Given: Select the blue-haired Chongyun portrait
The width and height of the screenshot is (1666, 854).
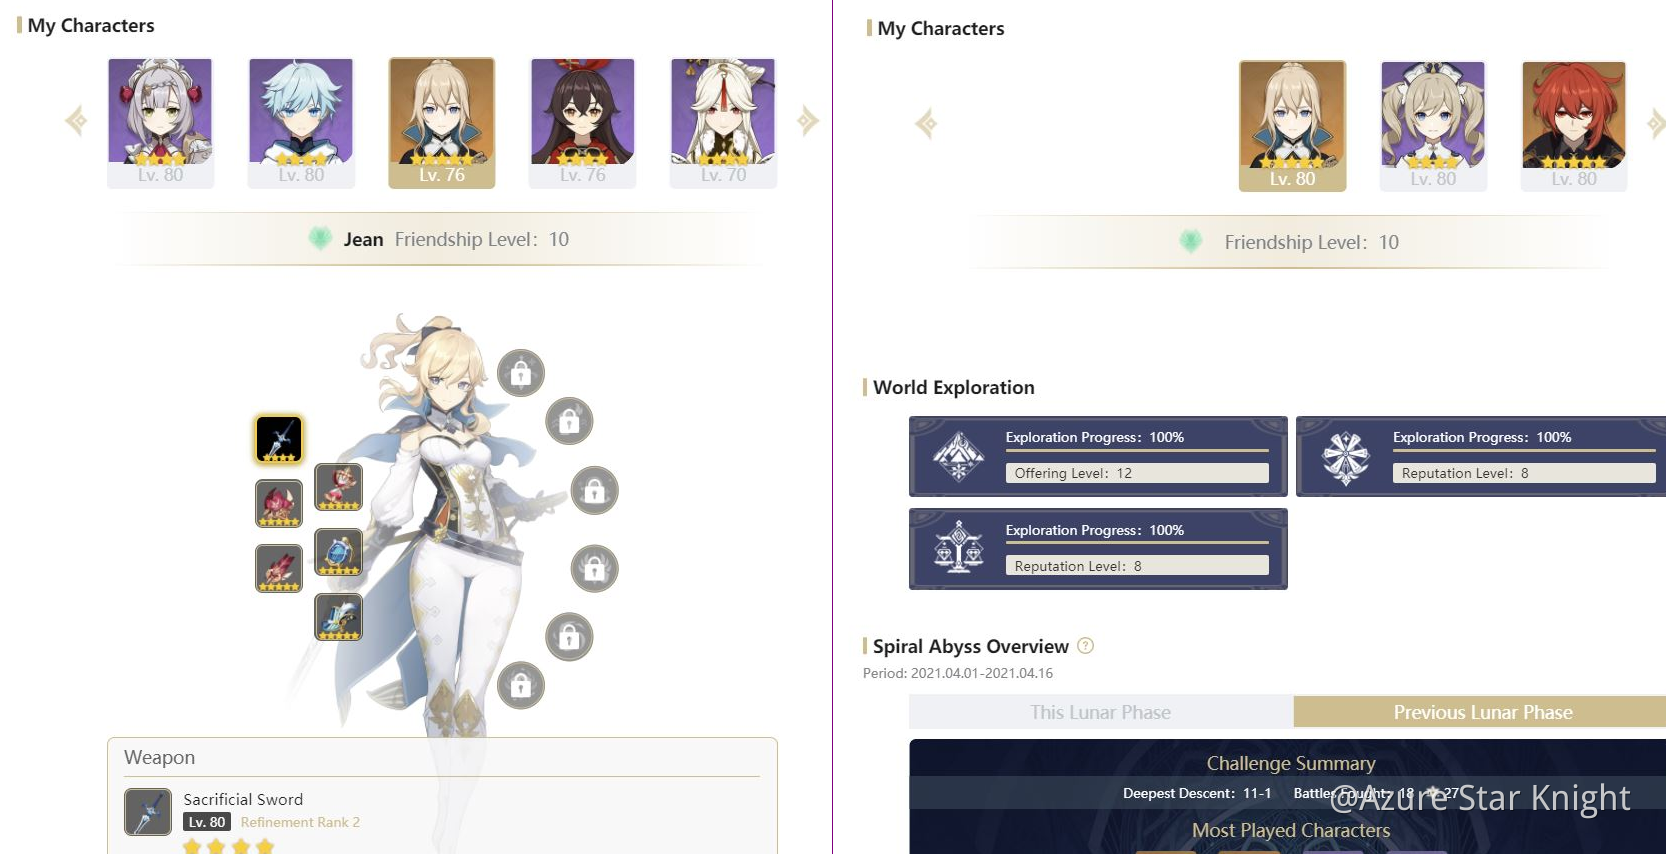Looking at the screenshot, I should tap(301, 123).
